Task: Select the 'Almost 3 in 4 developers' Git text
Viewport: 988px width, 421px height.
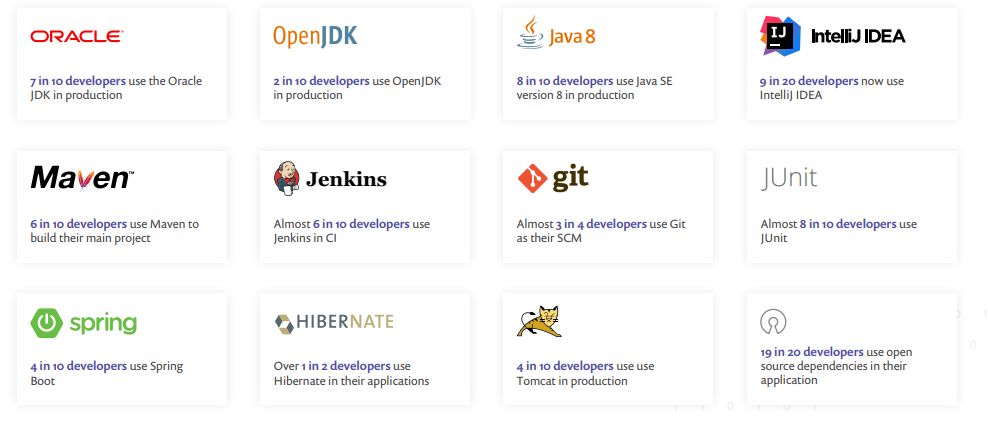Action: point(582,224)
